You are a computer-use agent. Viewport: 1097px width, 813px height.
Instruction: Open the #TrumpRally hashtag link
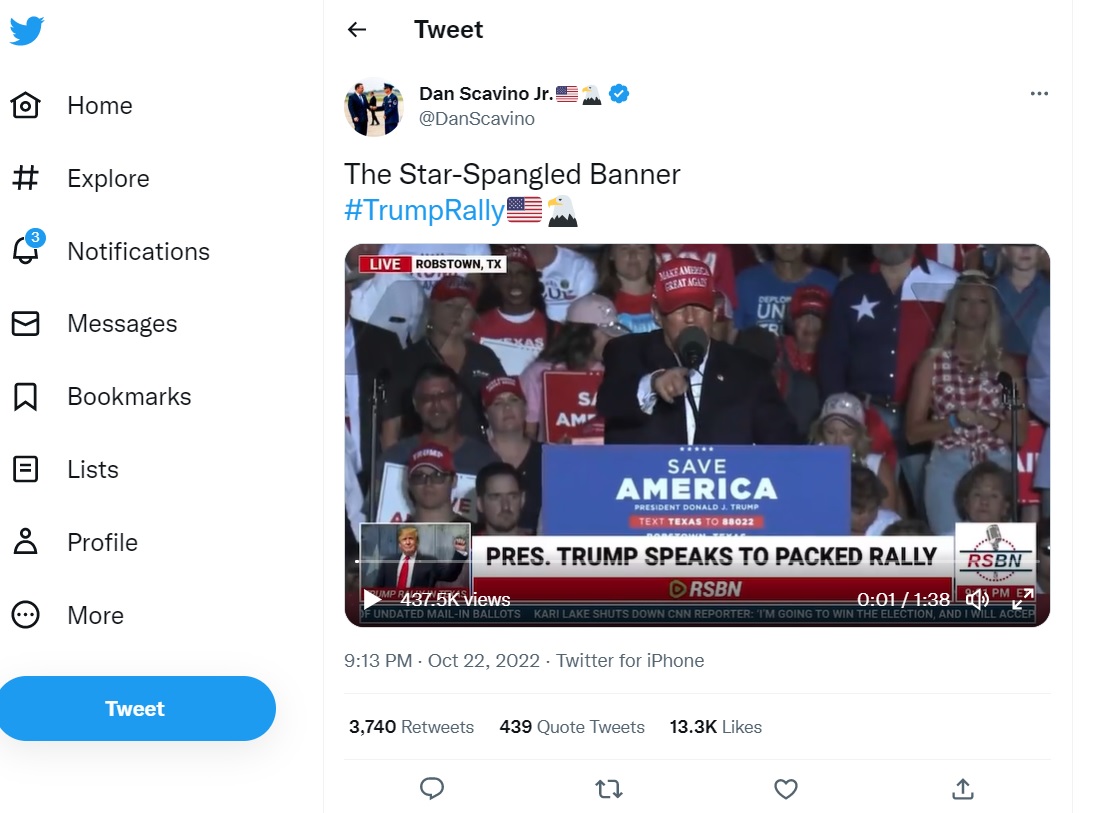420,211
